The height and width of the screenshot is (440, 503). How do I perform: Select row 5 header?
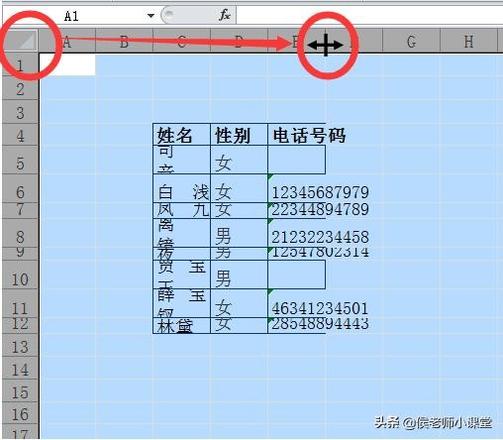(20, 160)
